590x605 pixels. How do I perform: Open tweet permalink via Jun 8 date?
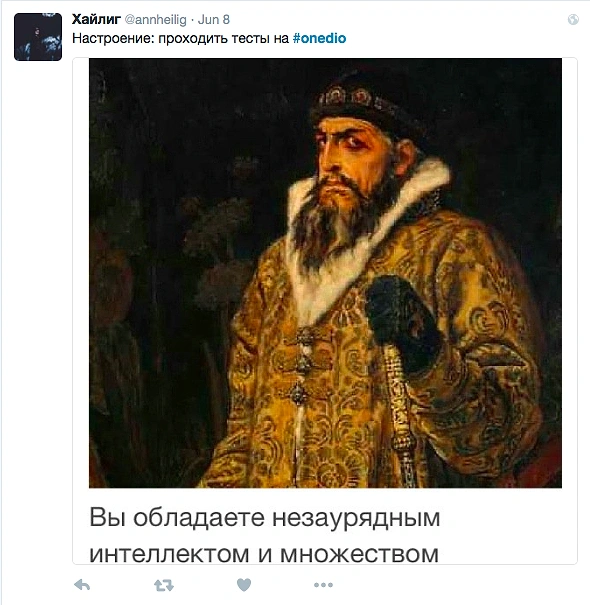214,19
